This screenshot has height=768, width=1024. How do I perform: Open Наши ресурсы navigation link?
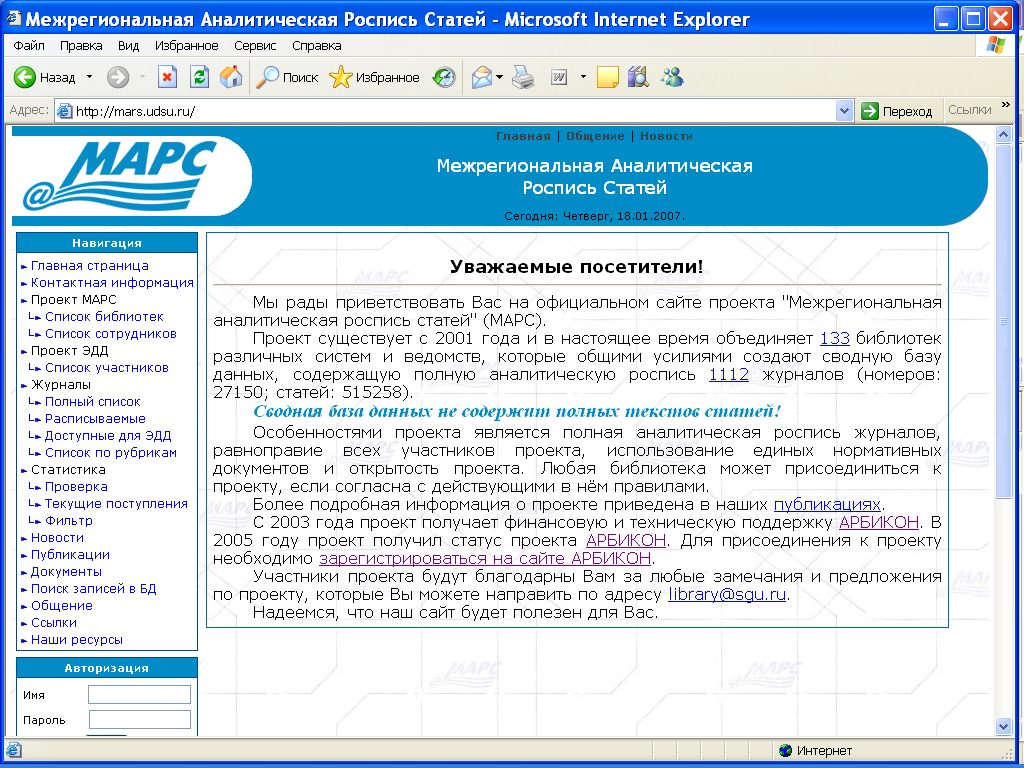pyautogui.click(x=76, y=639)
